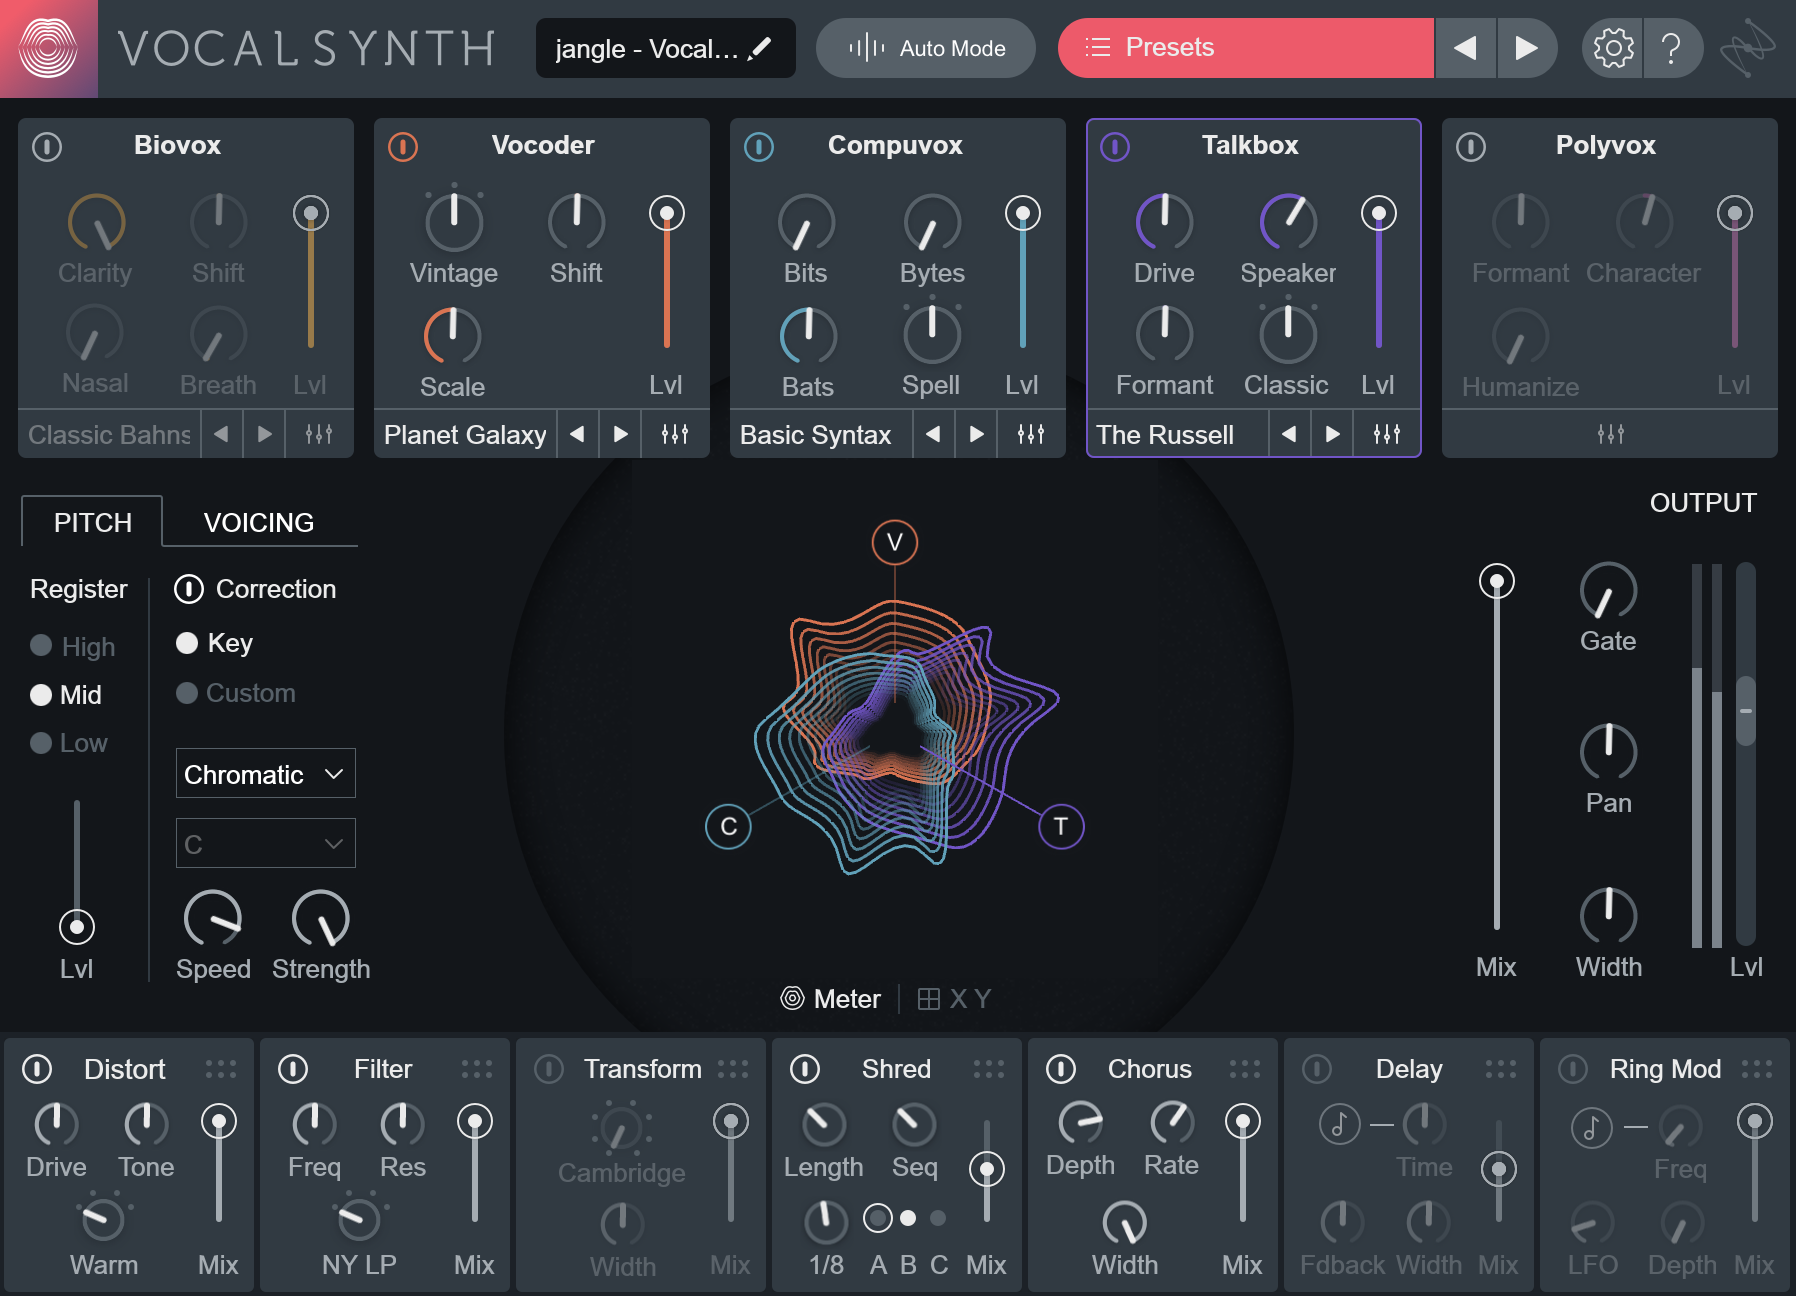The width and height of the screenshot is (1796, 1296).
Task: Open the C root key dropdown
Action: 266,843
